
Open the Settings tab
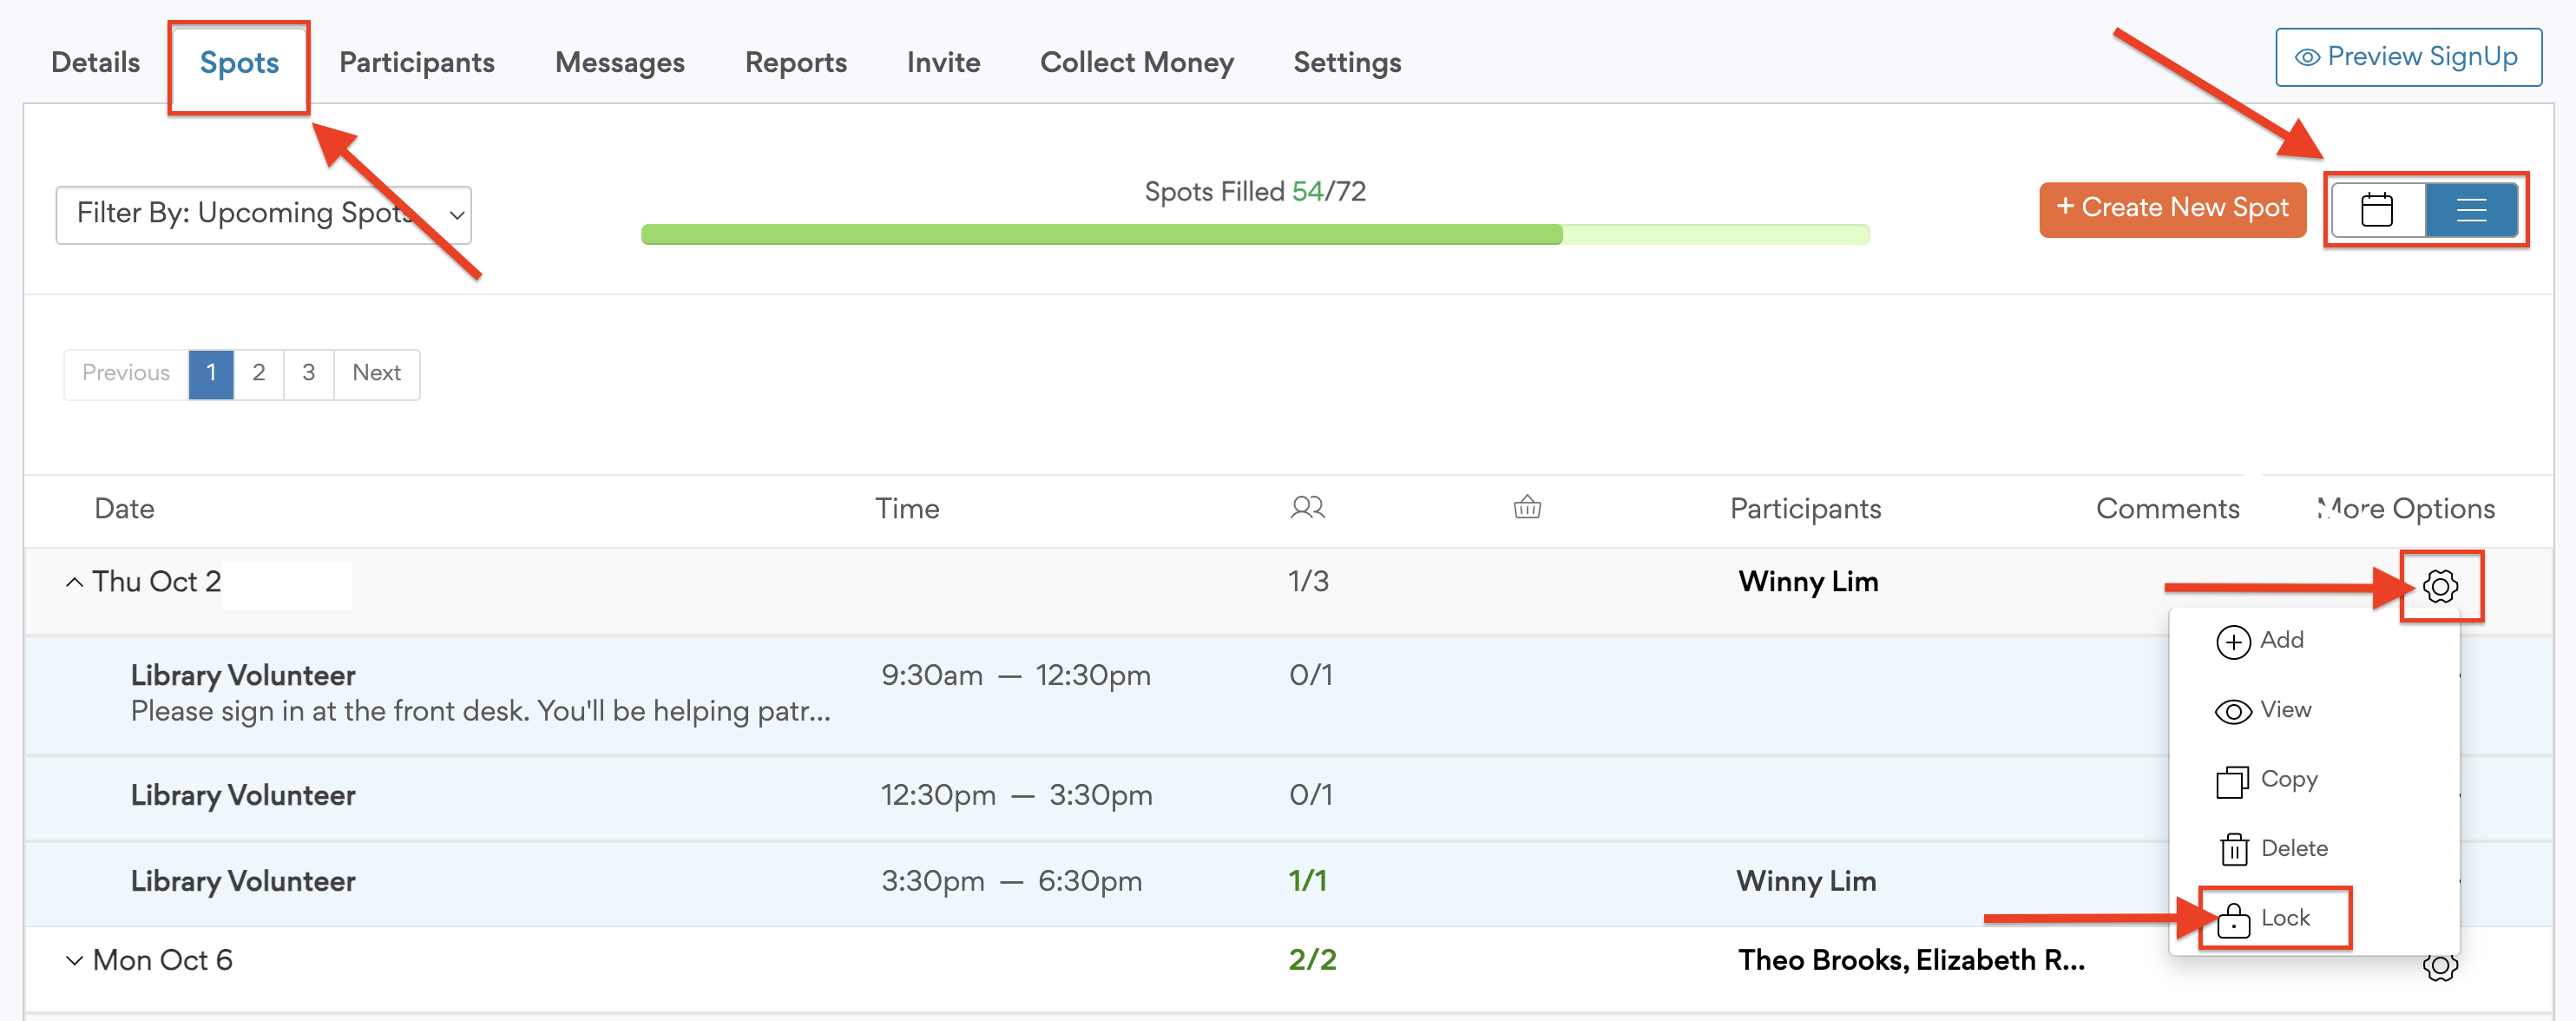(1347, 62)
